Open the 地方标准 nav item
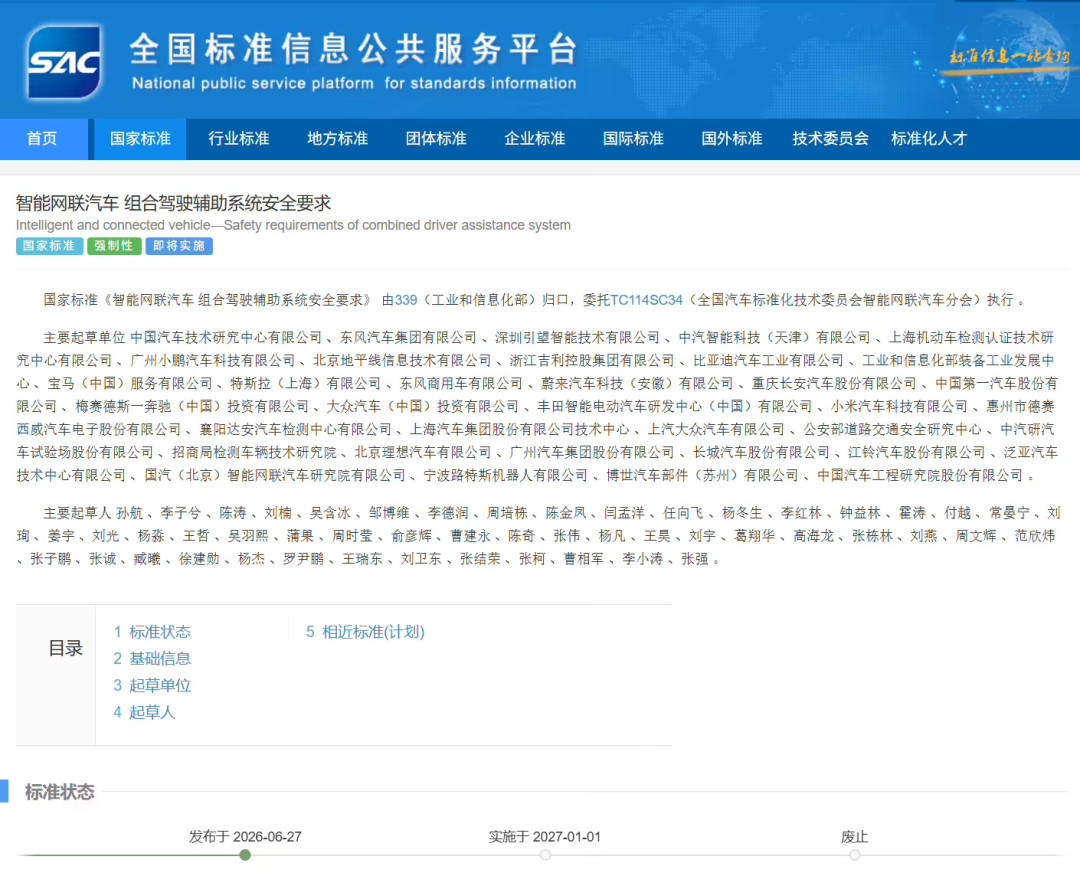 (x=338, y=138)
